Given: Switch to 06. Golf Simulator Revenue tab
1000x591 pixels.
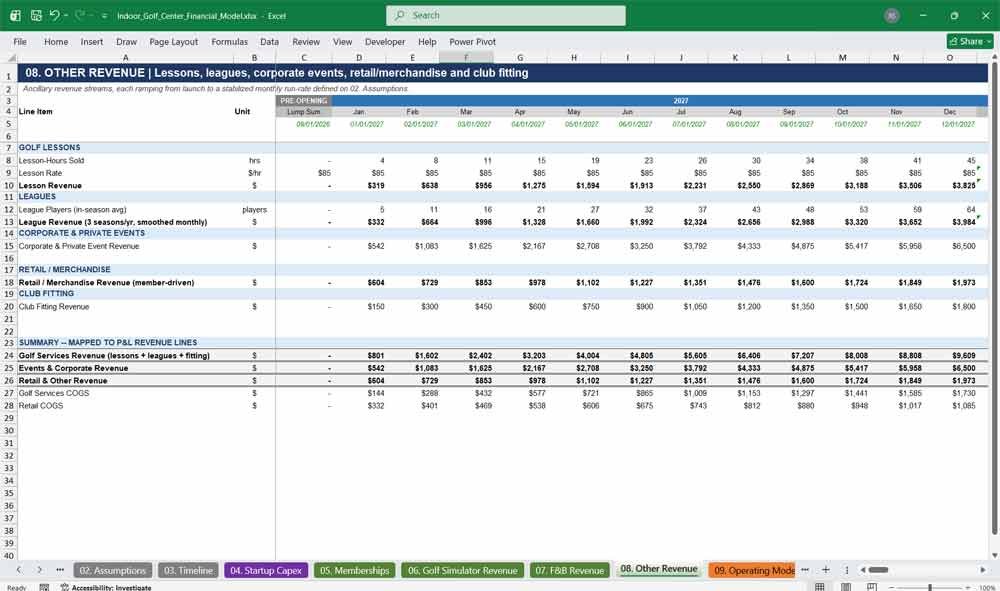Looking at the screenshot, I should click(462, 571).
